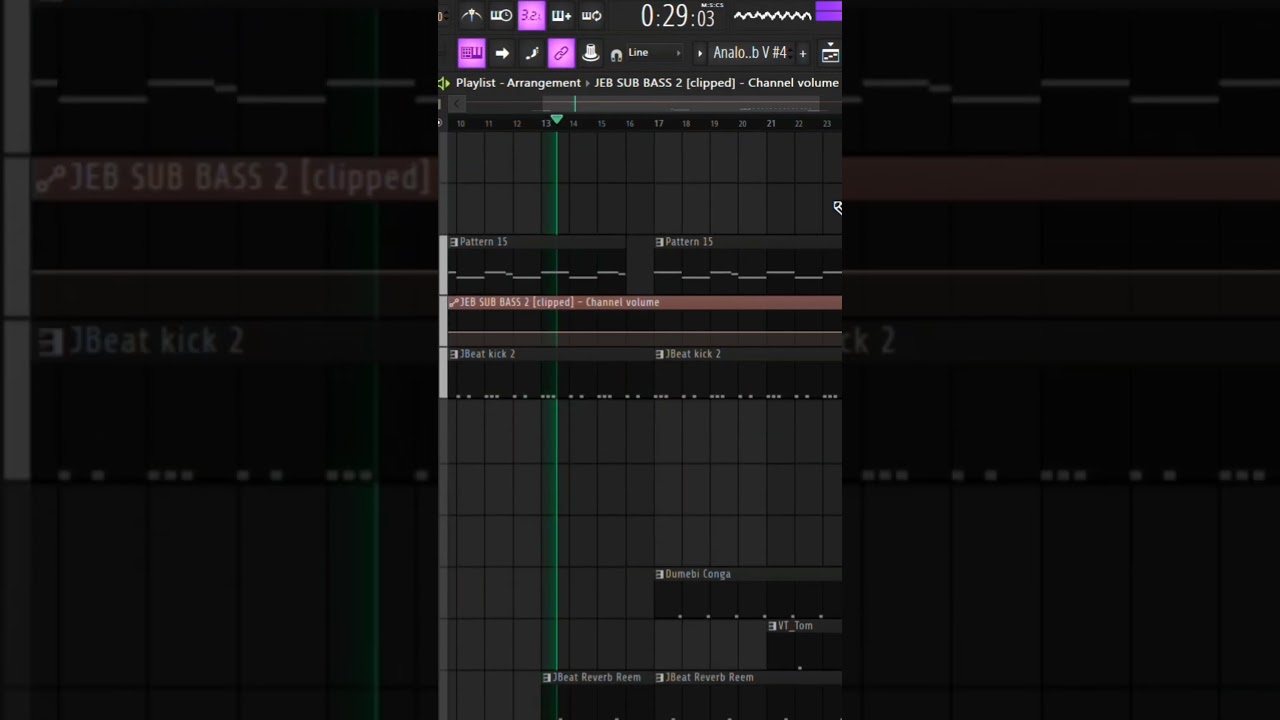Select the Dumebi Conga clip title

tap(698, 574)
